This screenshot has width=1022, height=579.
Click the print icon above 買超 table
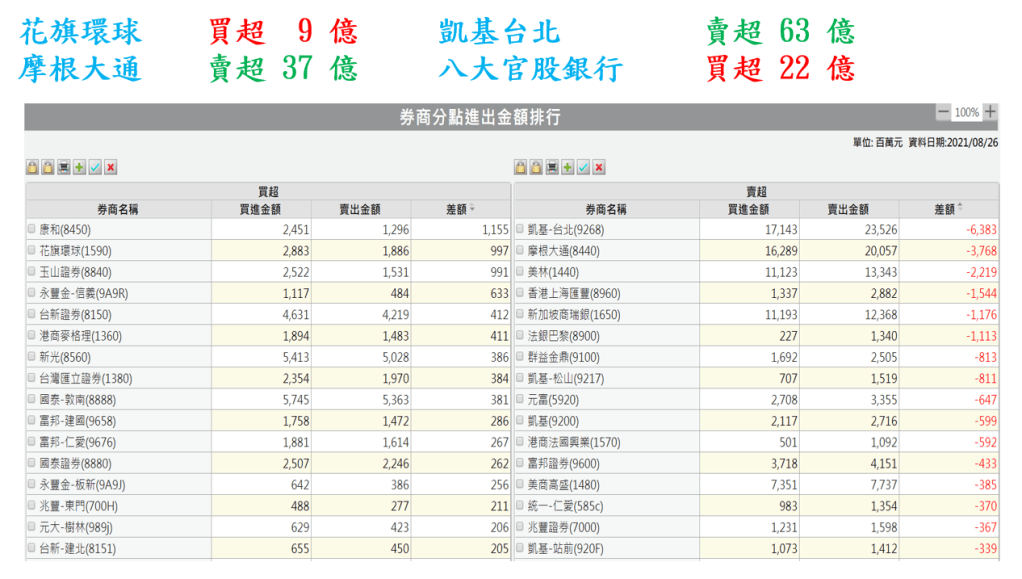(x=64, y=167)
